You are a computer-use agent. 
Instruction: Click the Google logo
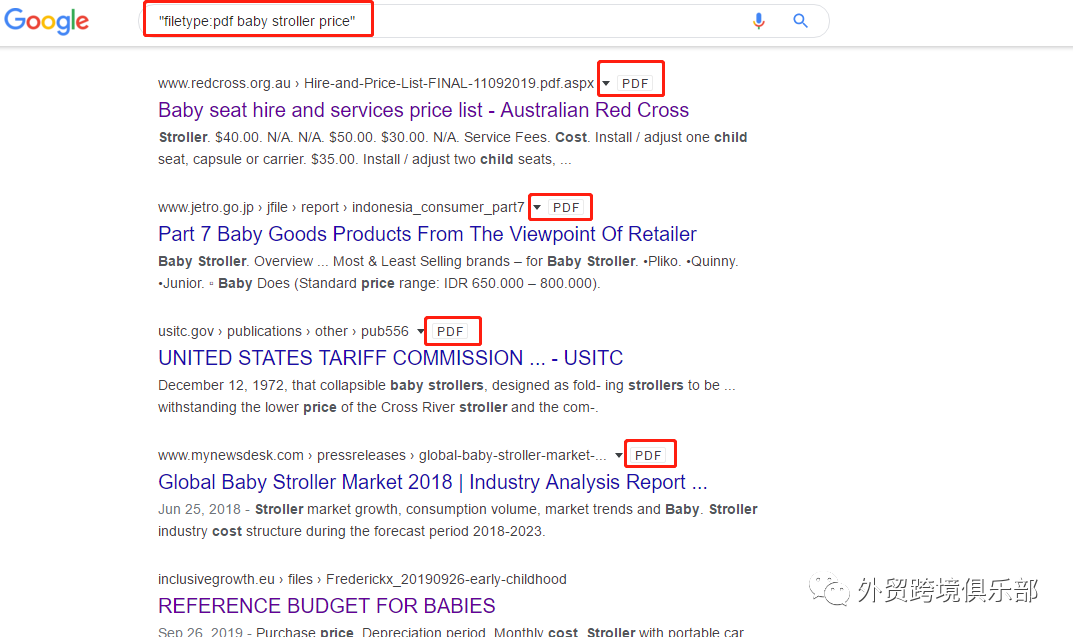coord(47,21)
